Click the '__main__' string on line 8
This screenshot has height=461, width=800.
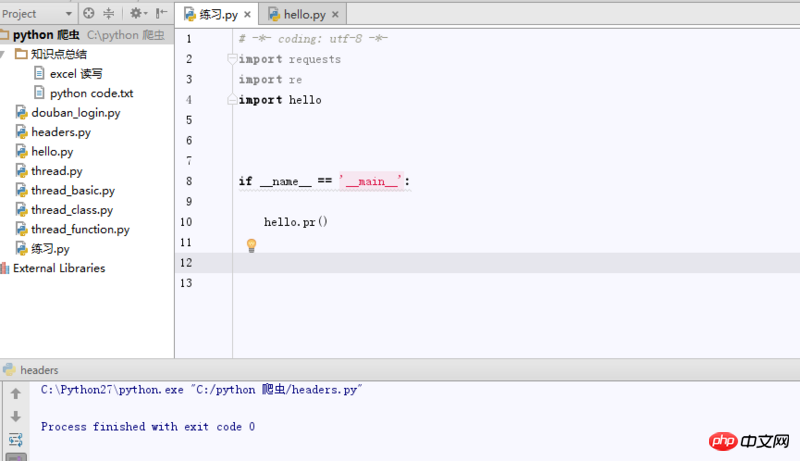pyautogui.click(x=371, y=182)
